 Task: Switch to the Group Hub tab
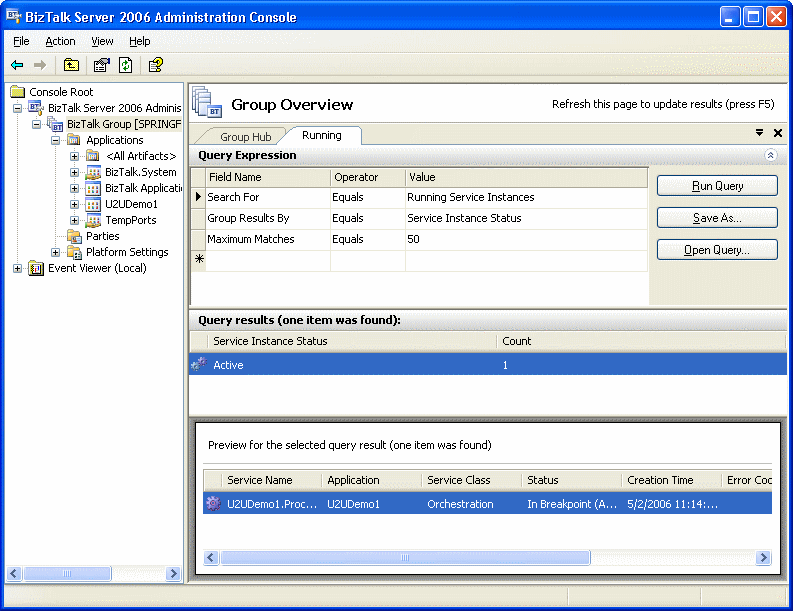point(245,137)
